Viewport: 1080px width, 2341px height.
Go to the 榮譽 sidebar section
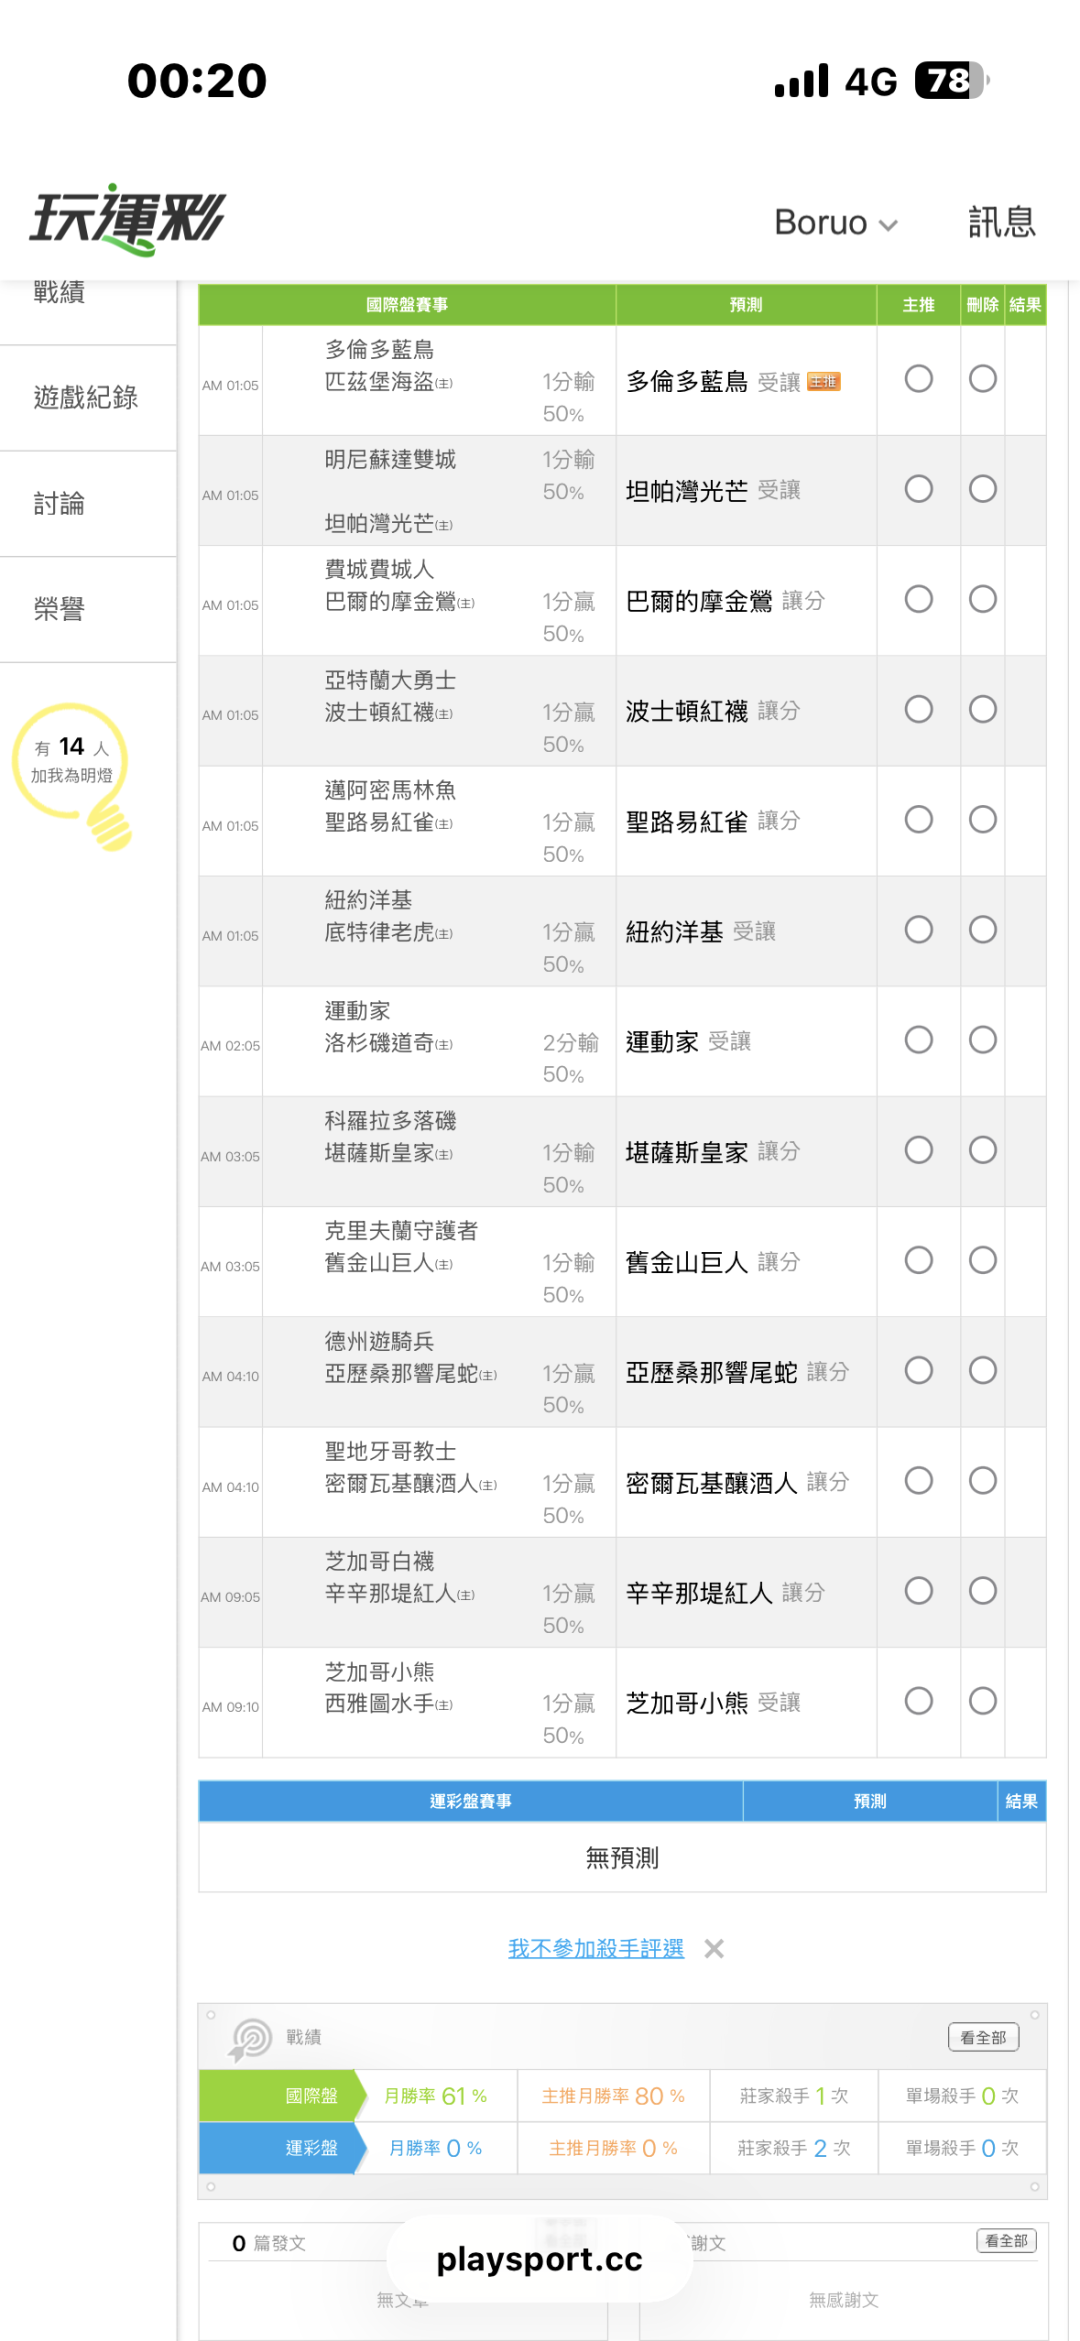click(x=59, y=609)
